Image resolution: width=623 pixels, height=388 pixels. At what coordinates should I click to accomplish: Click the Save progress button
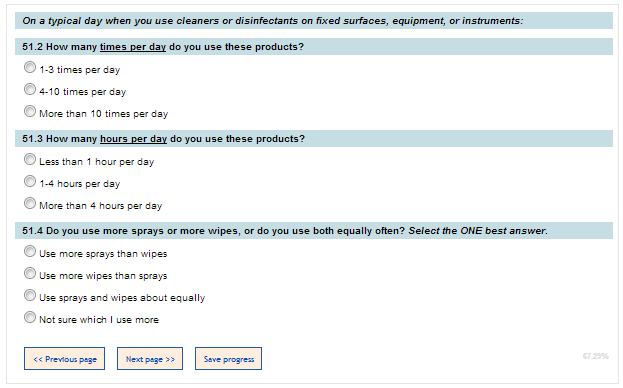click(x=228, y=359)
